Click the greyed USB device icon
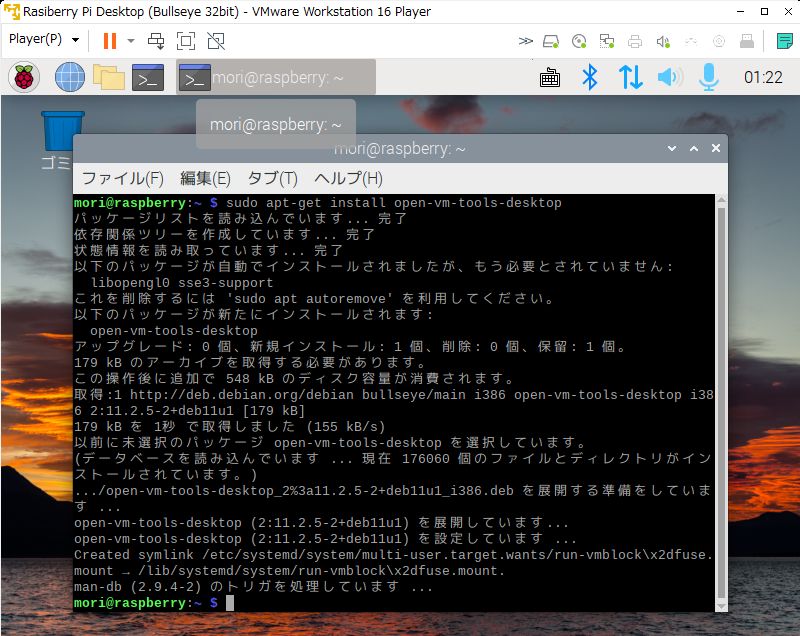 pos(691,41)
